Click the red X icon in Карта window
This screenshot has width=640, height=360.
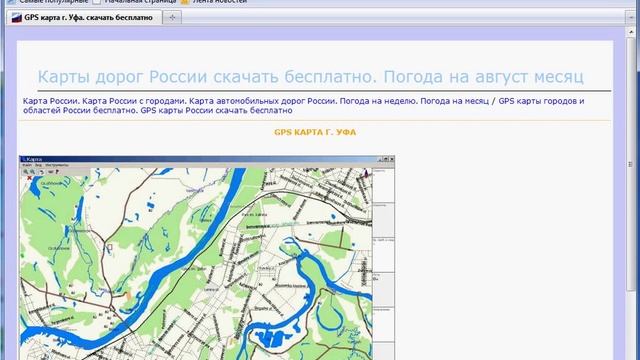pyautogui.click(x=29, y=178)
